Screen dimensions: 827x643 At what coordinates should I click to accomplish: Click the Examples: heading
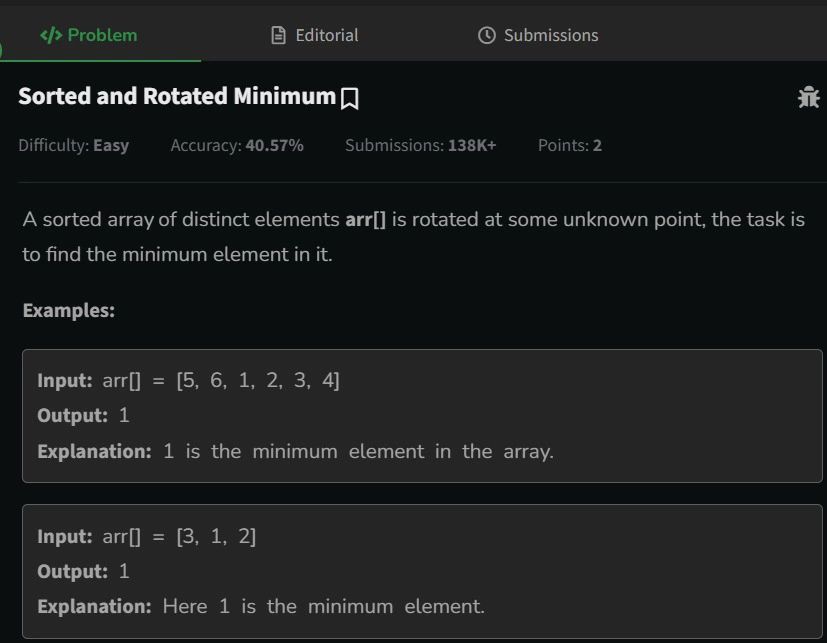point(69,310)
